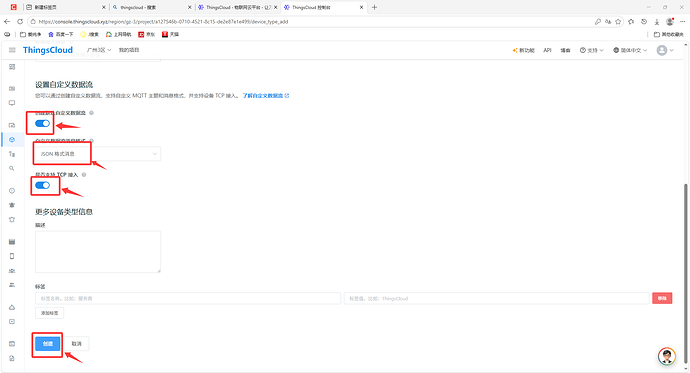Open the 天猫 bookmark
This screenshot has width=690, height=373.
[170, 34]
